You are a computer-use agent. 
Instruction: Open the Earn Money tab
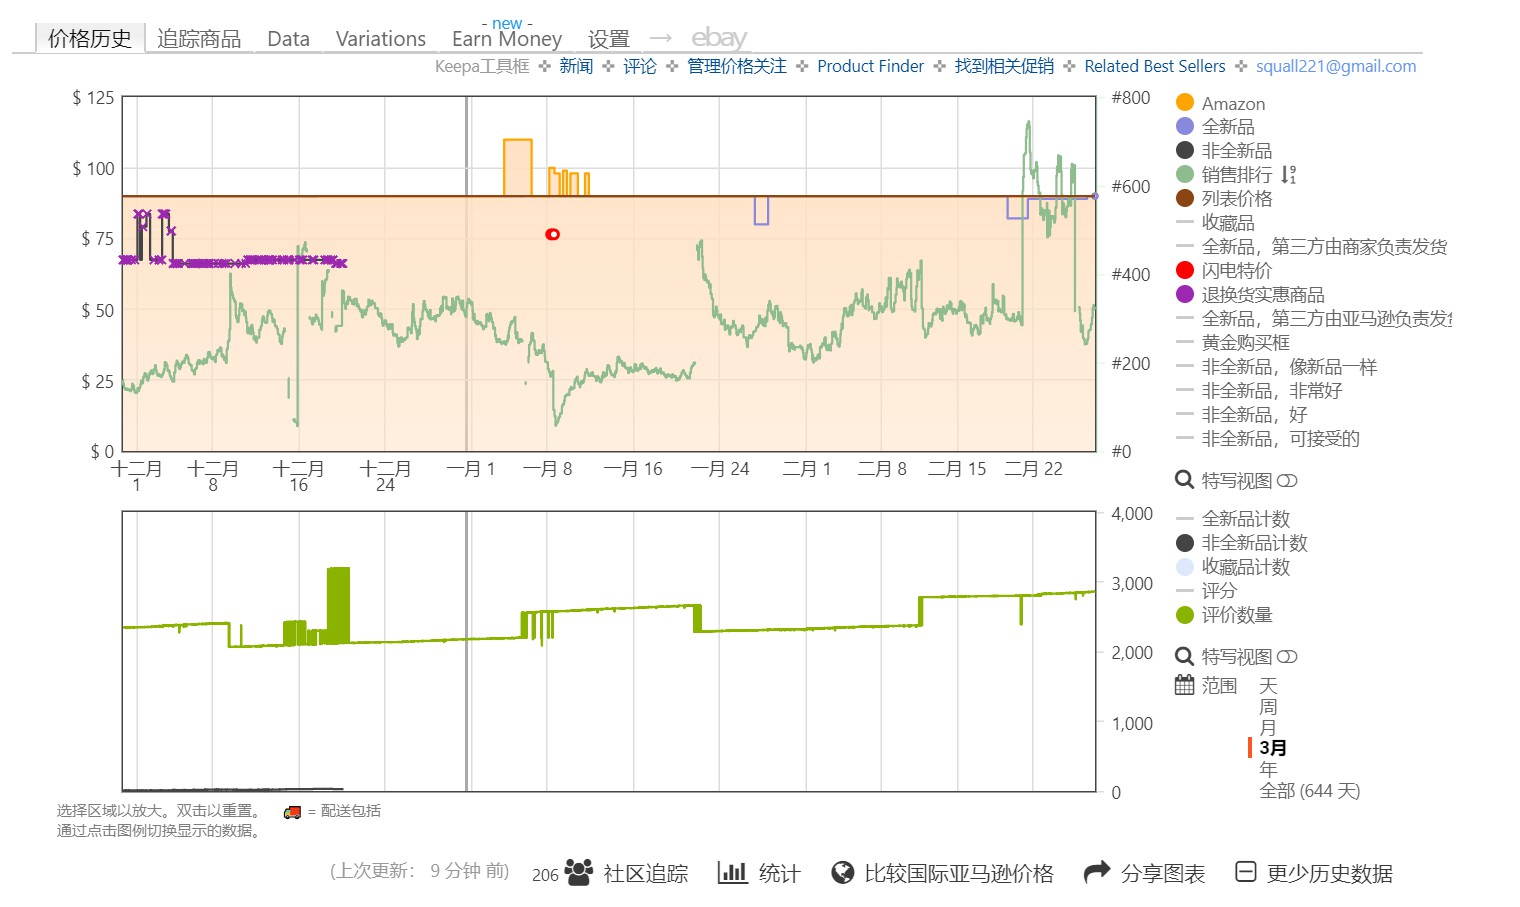pyautogui.click(x=507, y=38)
